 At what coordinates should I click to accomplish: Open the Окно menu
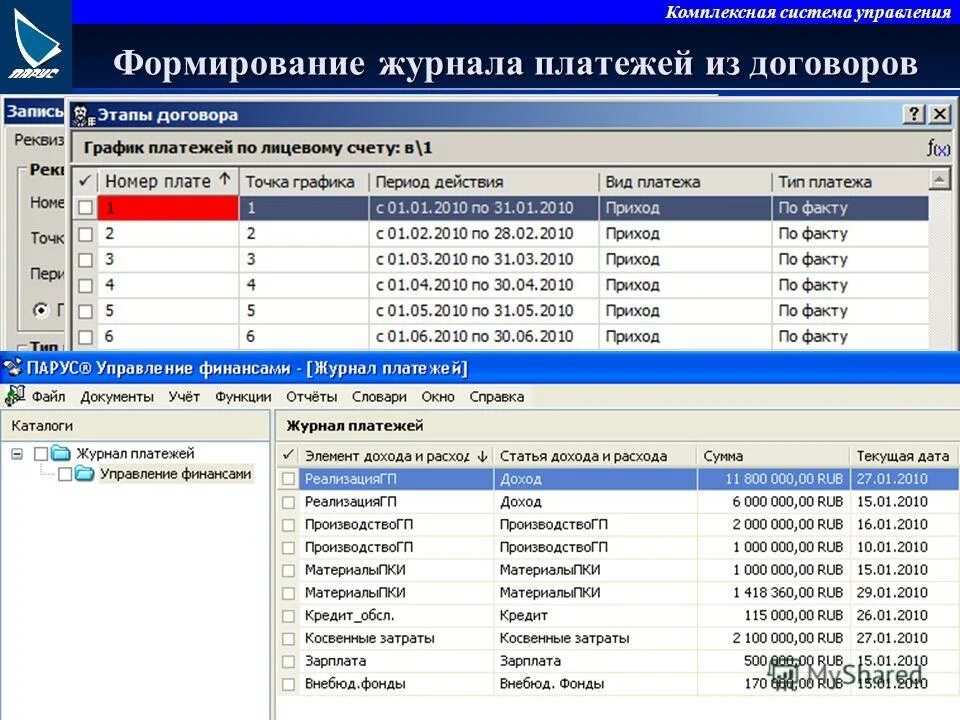click(x=440, y=396)
